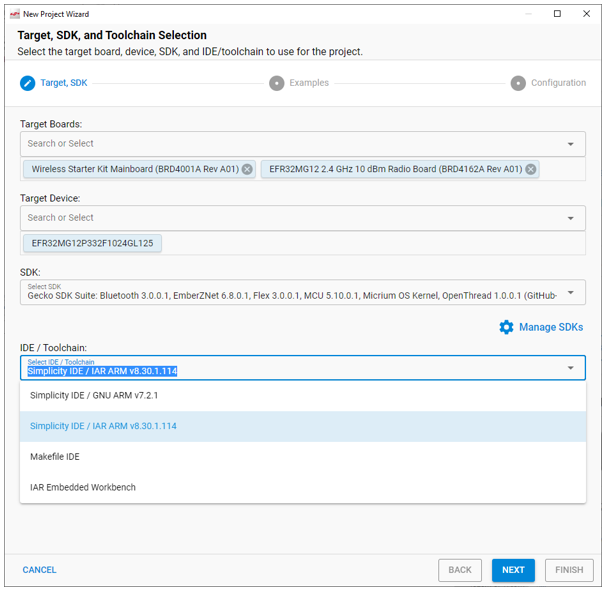Click the Examples step circle icon
The height and width of the screenshot is (592, 607).
pos(276,83)
